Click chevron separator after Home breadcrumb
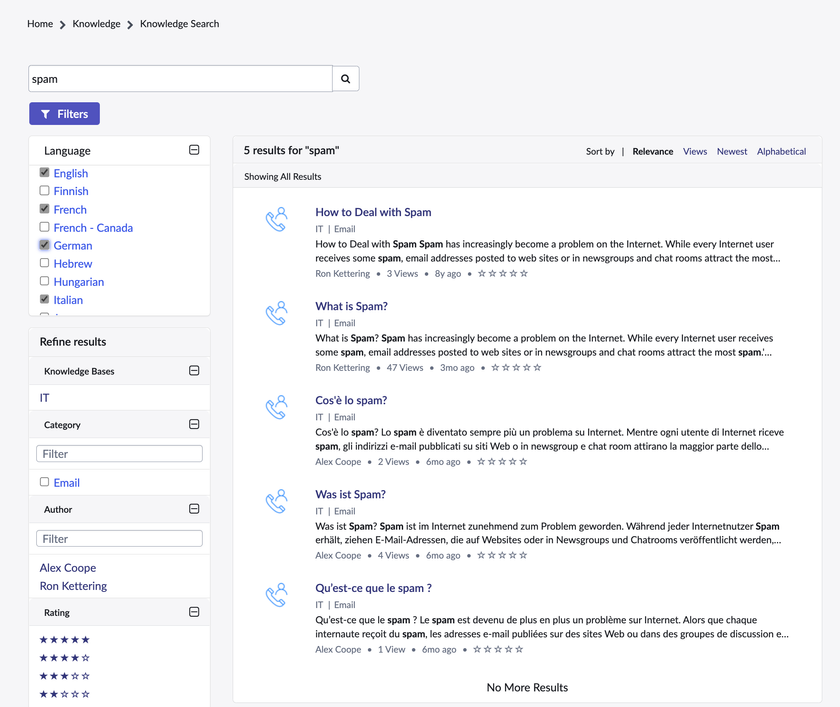 click(62, 25)
